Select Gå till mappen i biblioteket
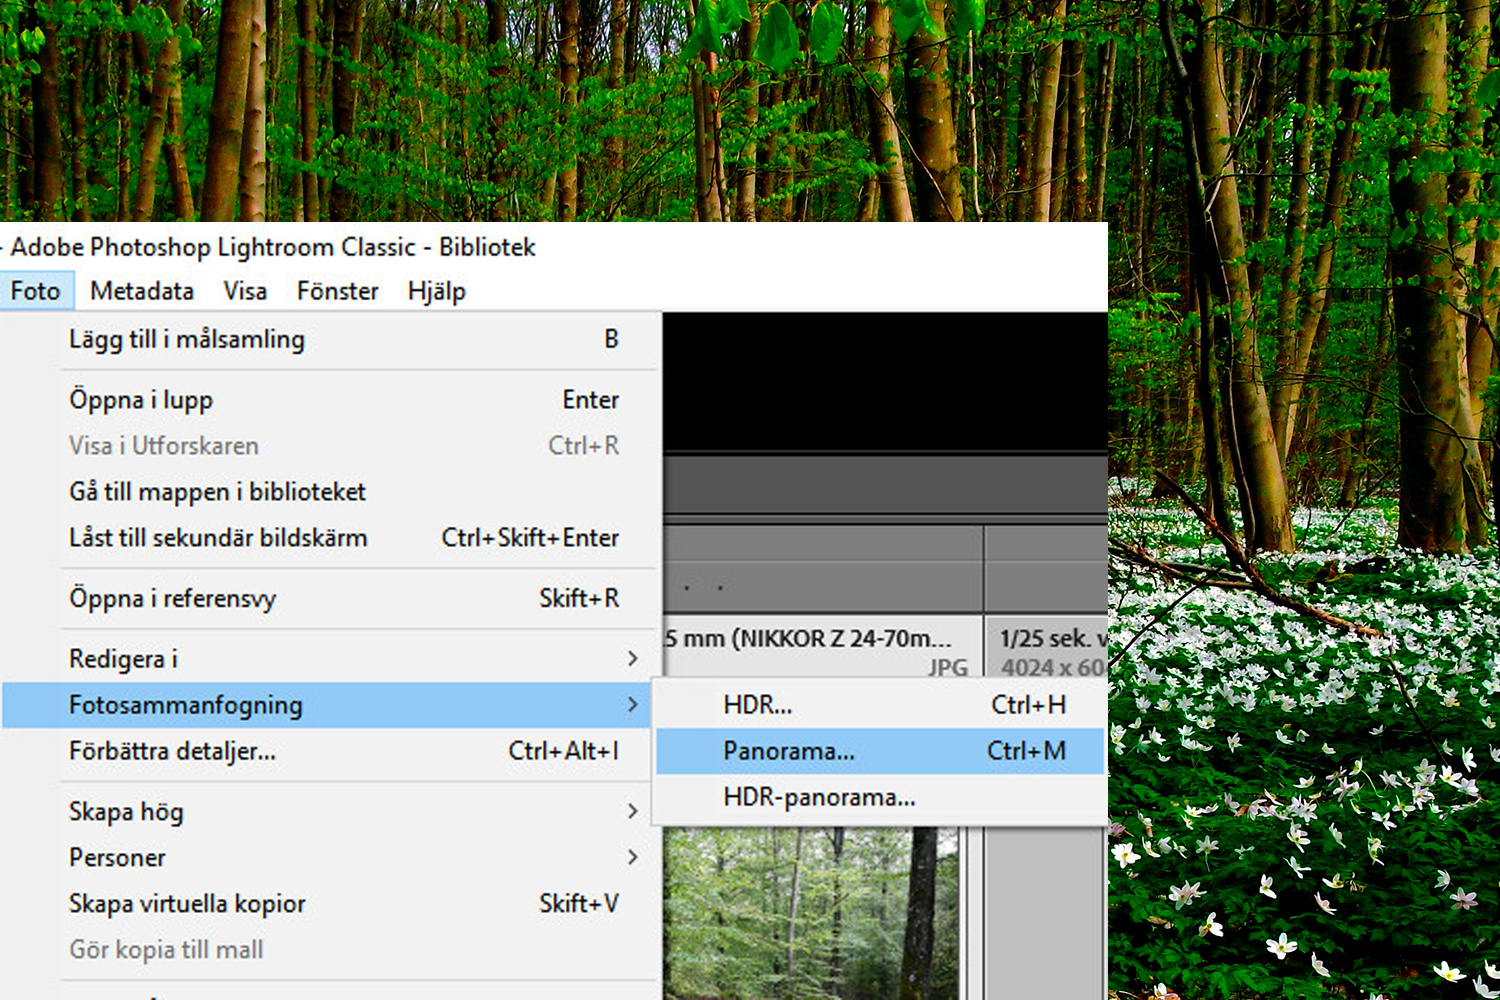The height and width of the screenshot is (1000, 1500). point(217,492)
